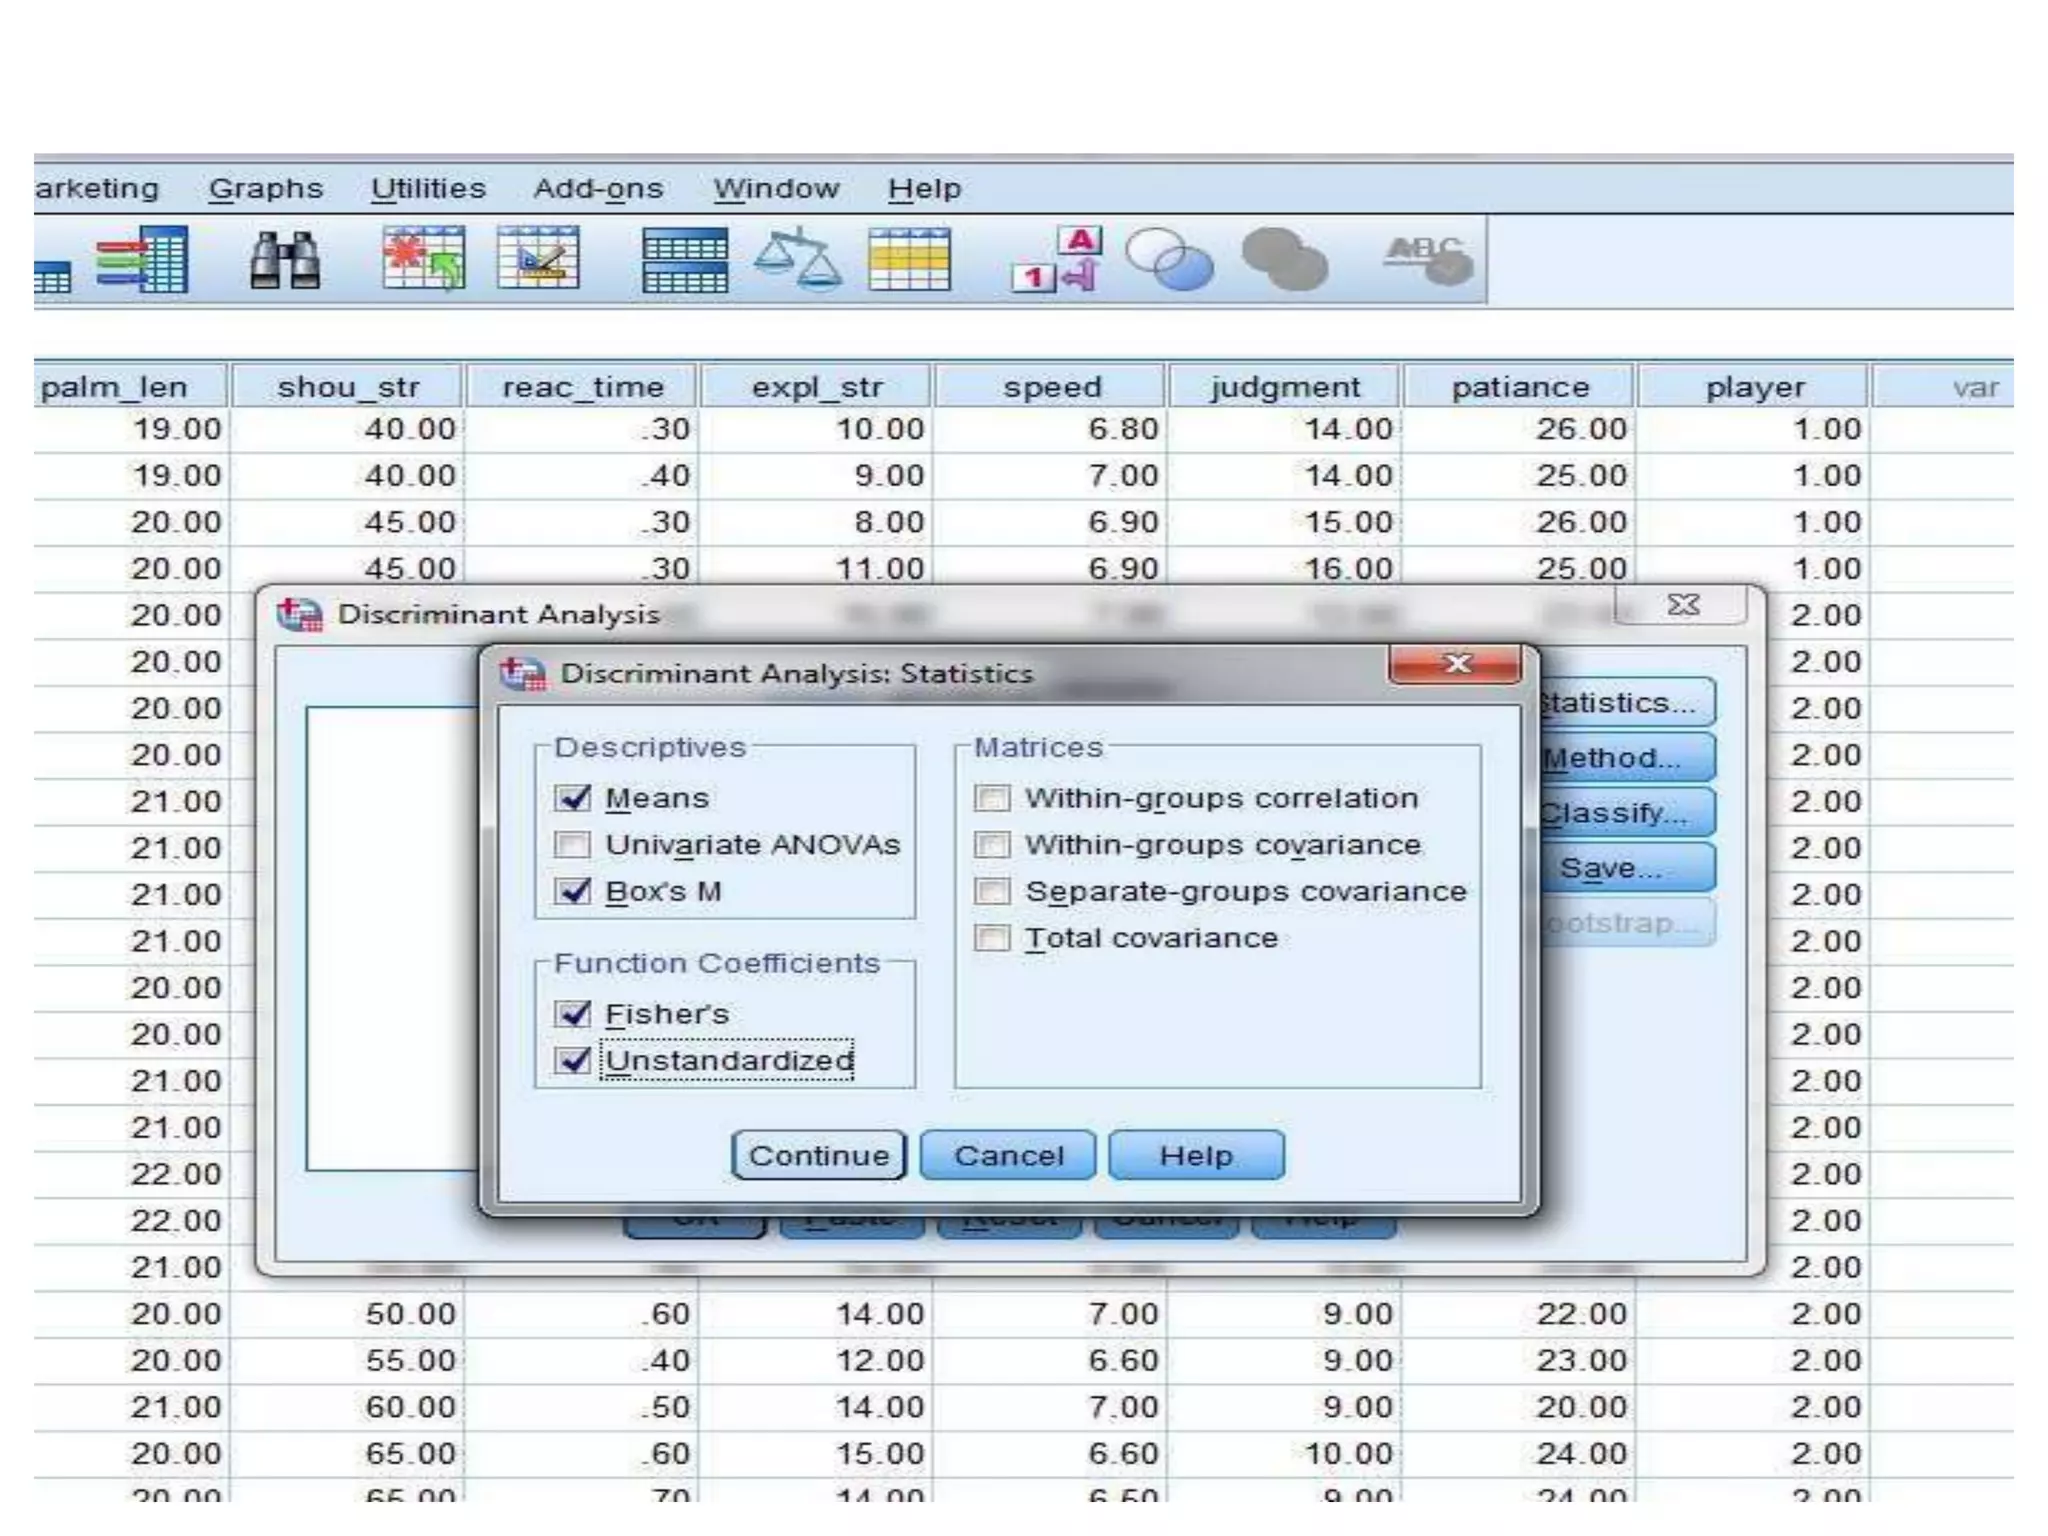Click the Spell Check ABC icon
Screen dimensions: 2048x1536
pos(1428,260)
